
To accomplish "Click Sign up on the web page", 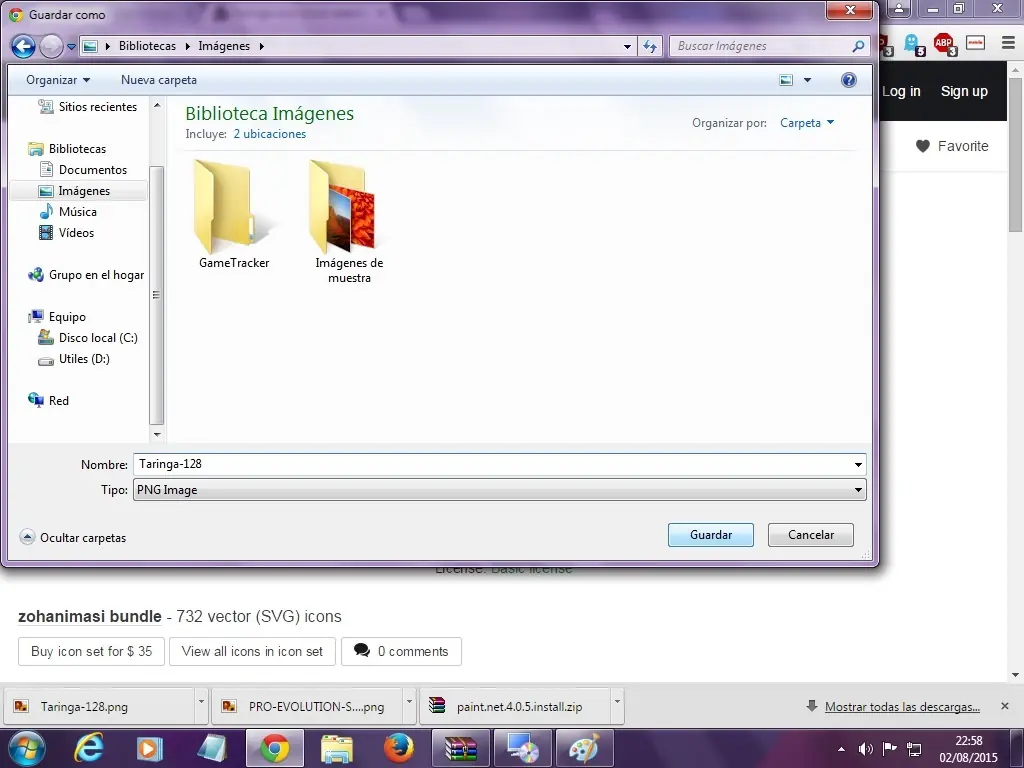I will tap(964, 91).
